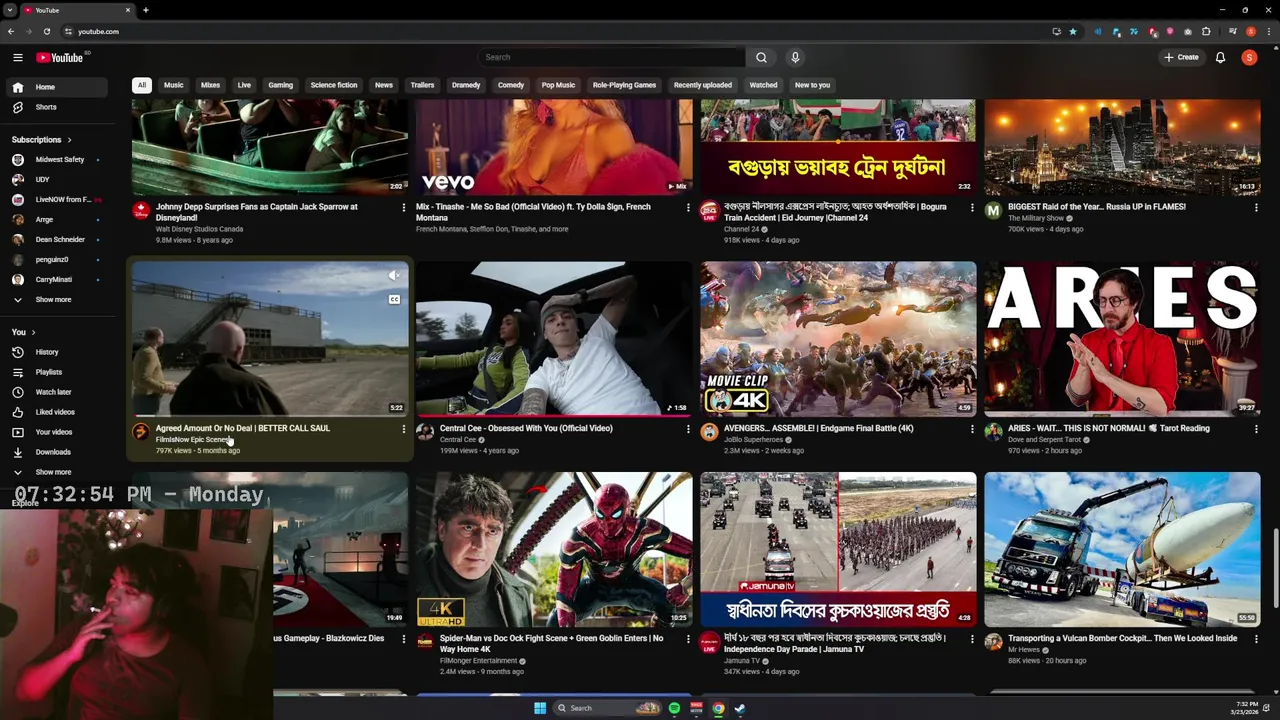Image resolution: width=1280 pixels, height=720 pixels.
Task: Reload the page in Chrome
Action: [46, 31]
